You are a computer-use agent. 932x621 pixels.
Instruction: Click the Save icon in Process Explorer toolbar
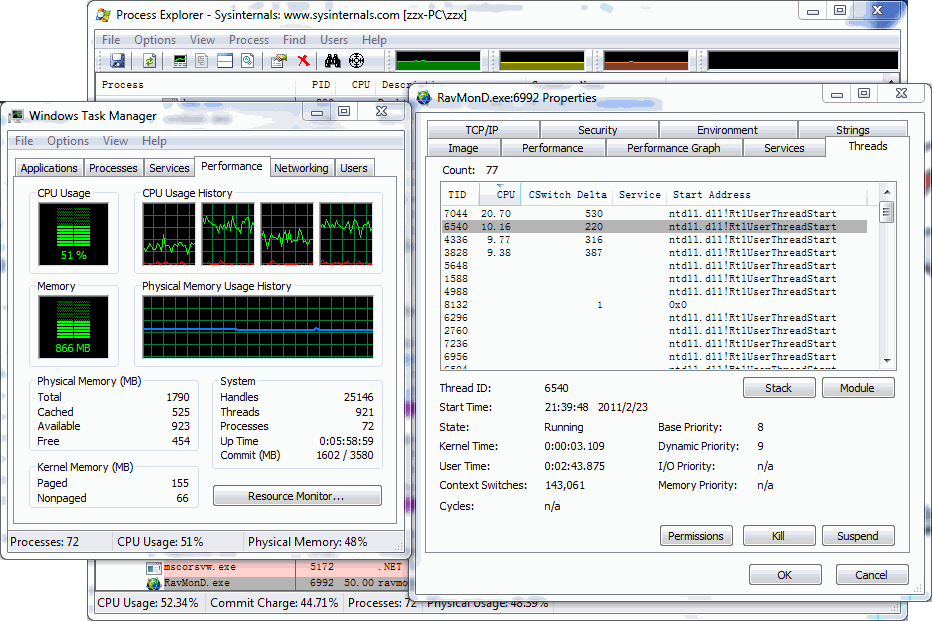[x=117, y=61]
